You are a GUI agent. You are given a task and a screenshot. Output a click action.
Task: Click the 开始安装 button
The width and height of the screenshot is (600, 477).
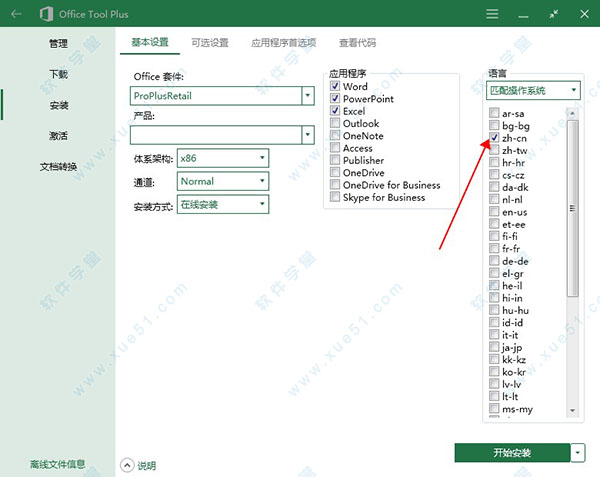[x=511, y=453]
